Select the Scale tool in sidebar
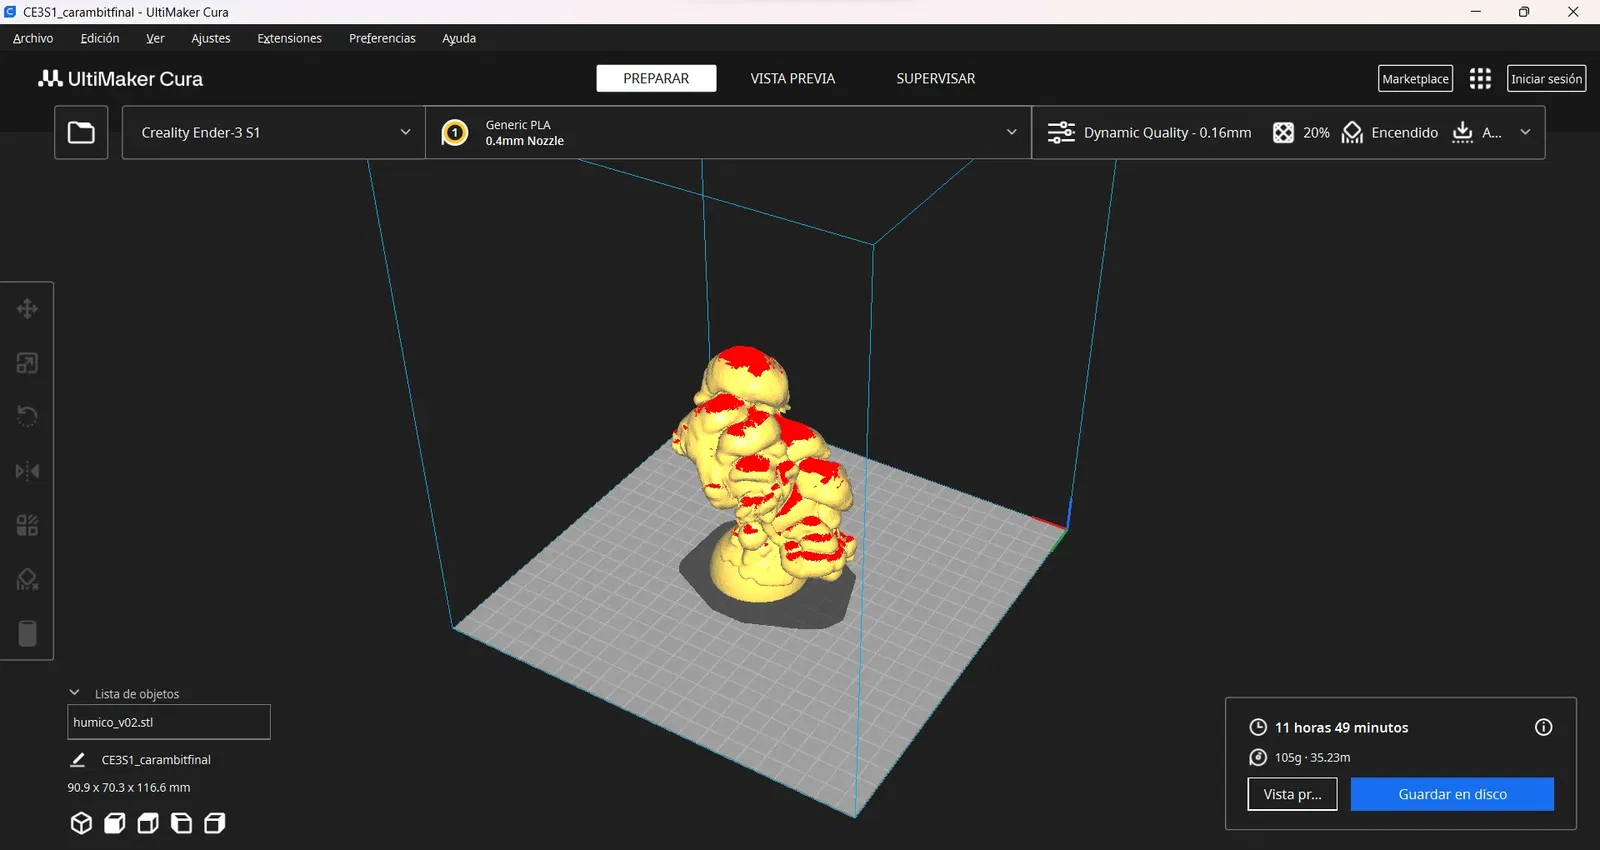Screen dimensions: 1600x850 coord(27,363)
